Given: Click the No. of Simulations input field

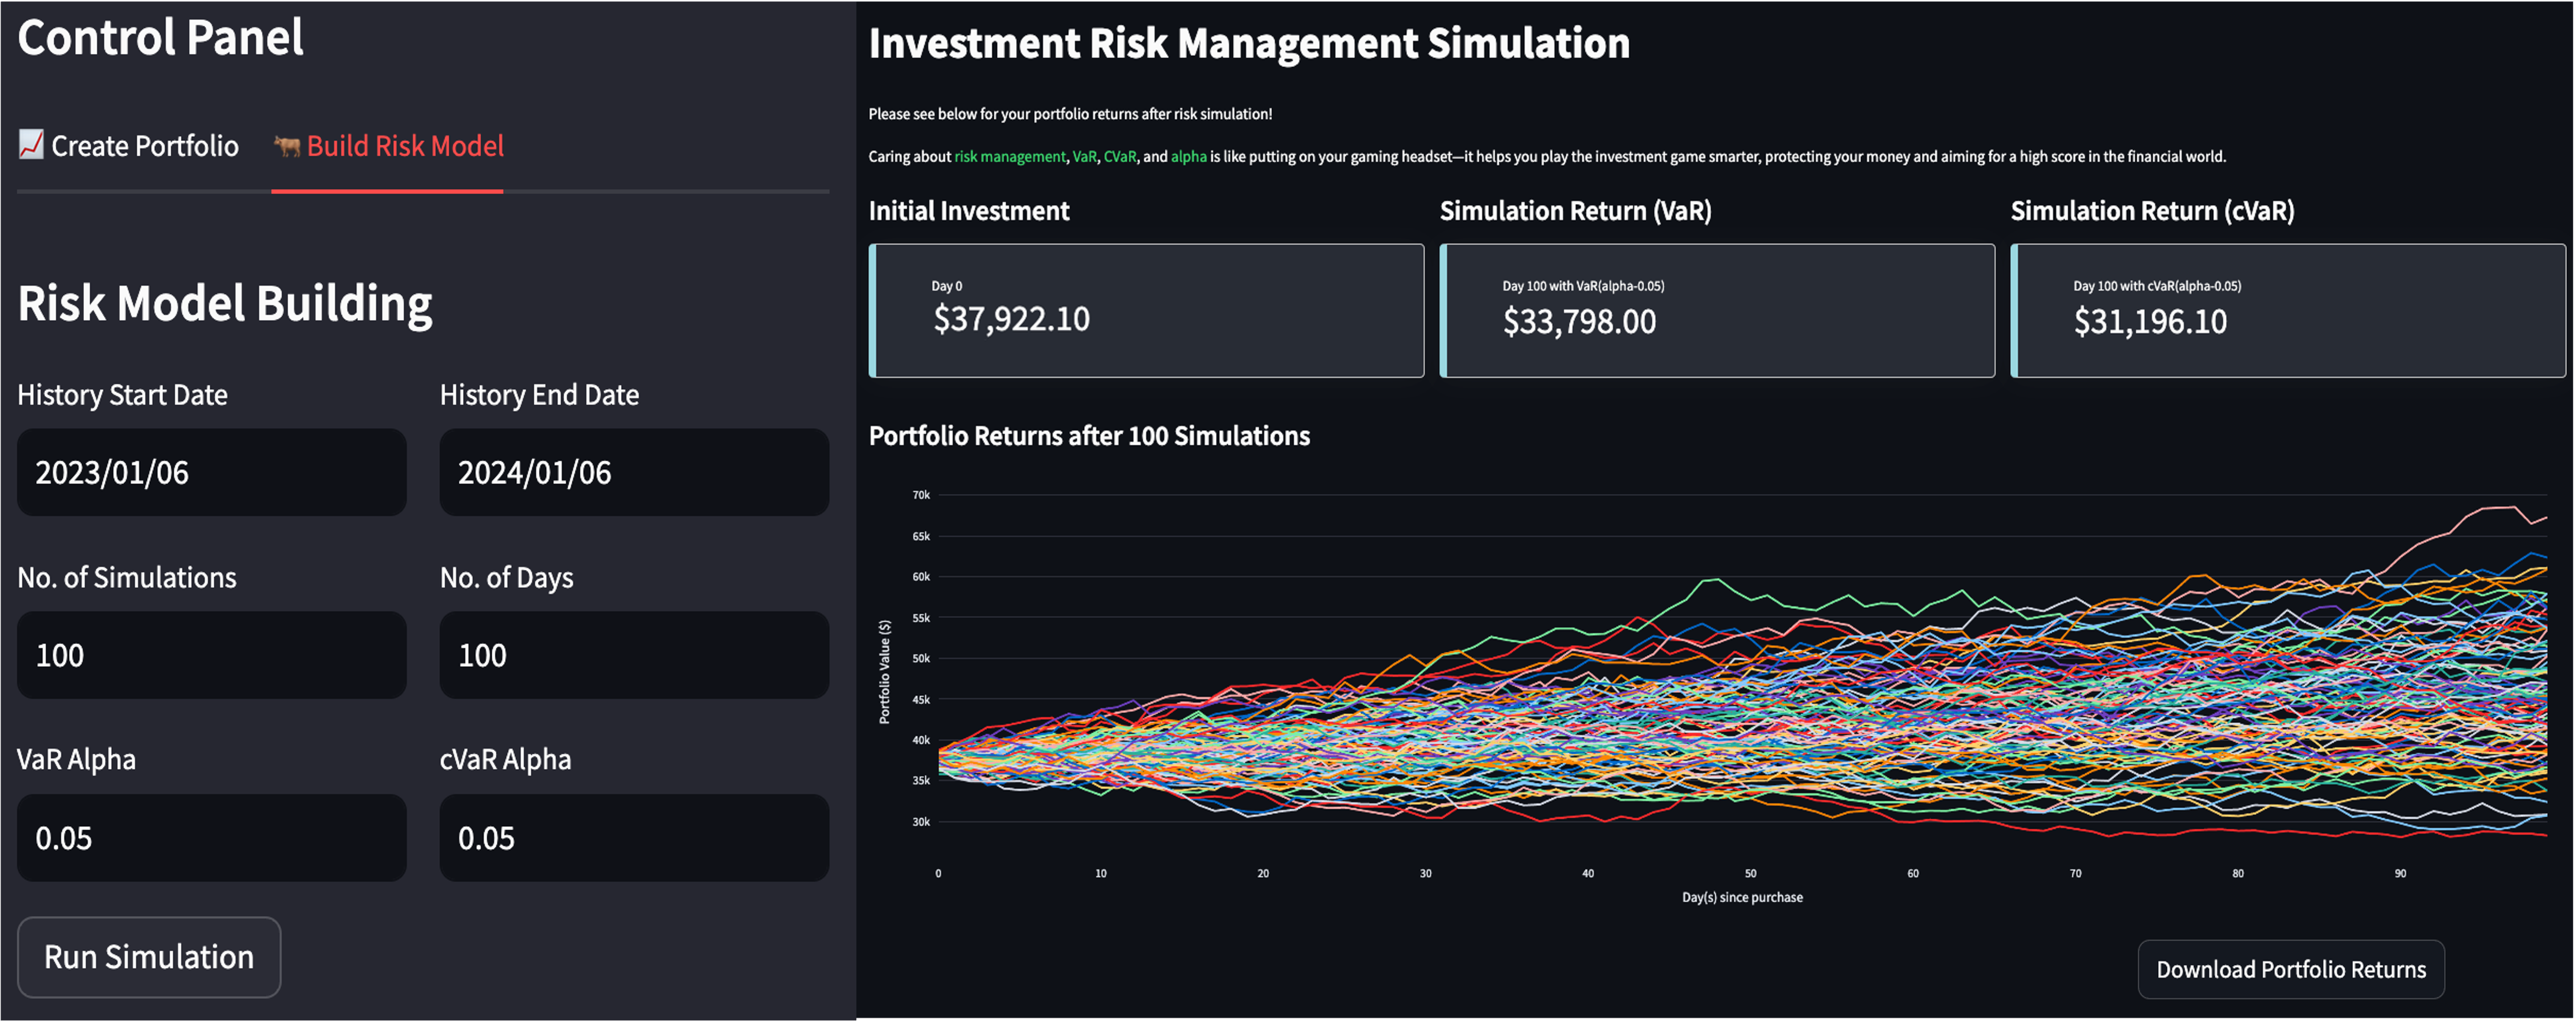Looking at the screenshot, I should tap(211, 655).
